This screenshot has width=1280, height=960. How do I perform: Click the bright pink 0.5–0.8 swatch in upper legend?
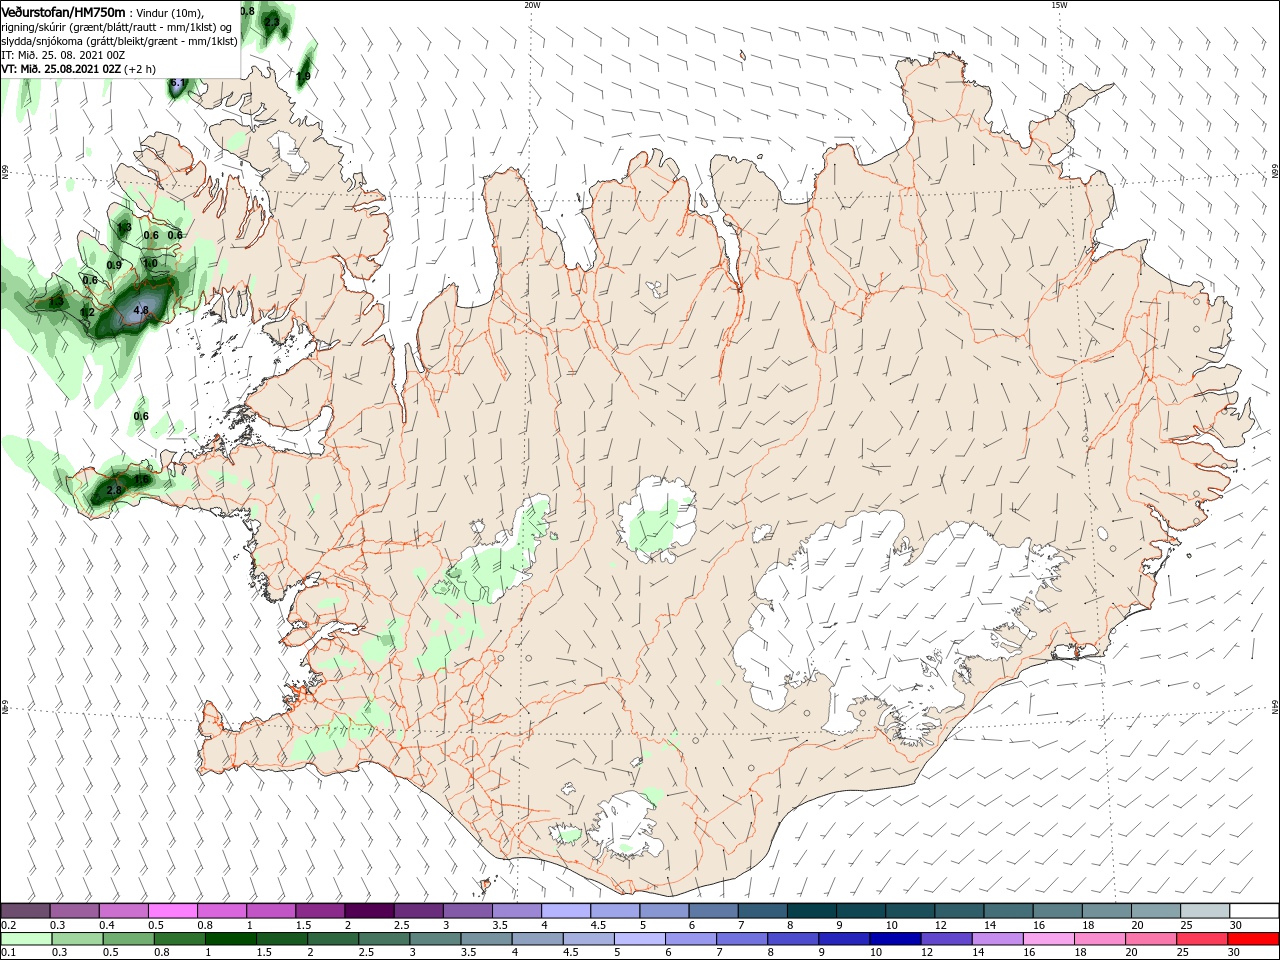click(x=173, y=911)
